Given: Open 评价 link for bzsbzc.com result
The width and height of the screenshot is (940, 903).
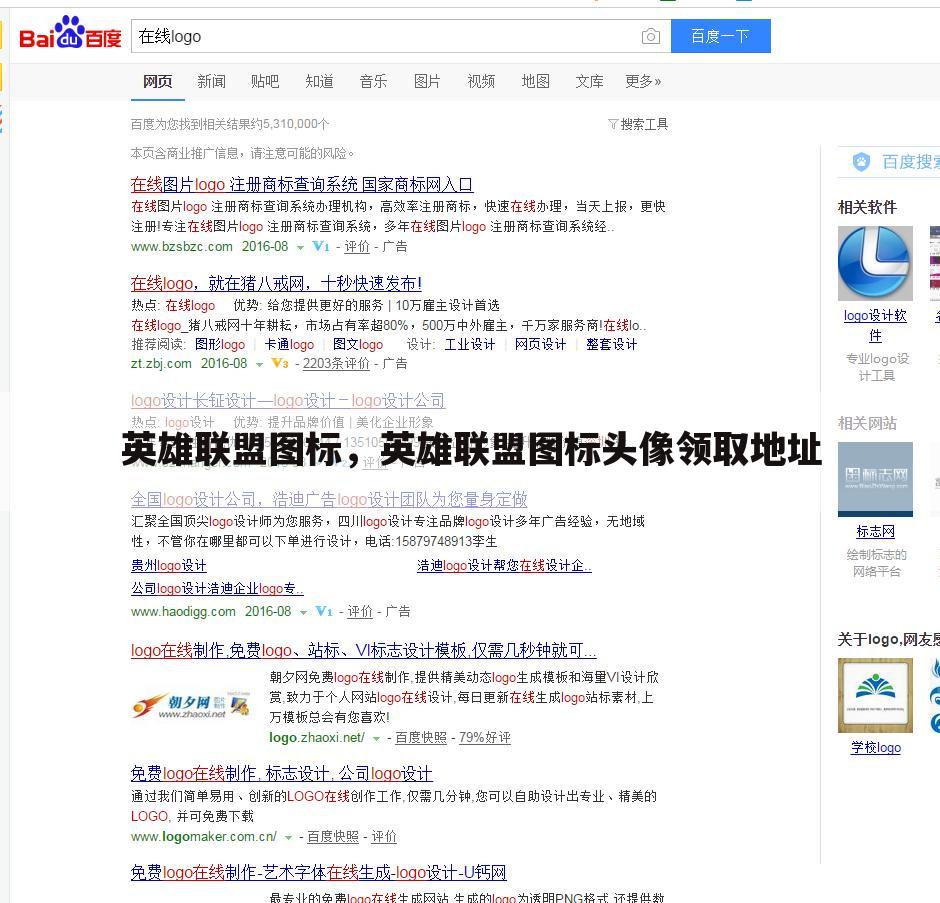Looking at the screenshot, I should click(357, 246).
